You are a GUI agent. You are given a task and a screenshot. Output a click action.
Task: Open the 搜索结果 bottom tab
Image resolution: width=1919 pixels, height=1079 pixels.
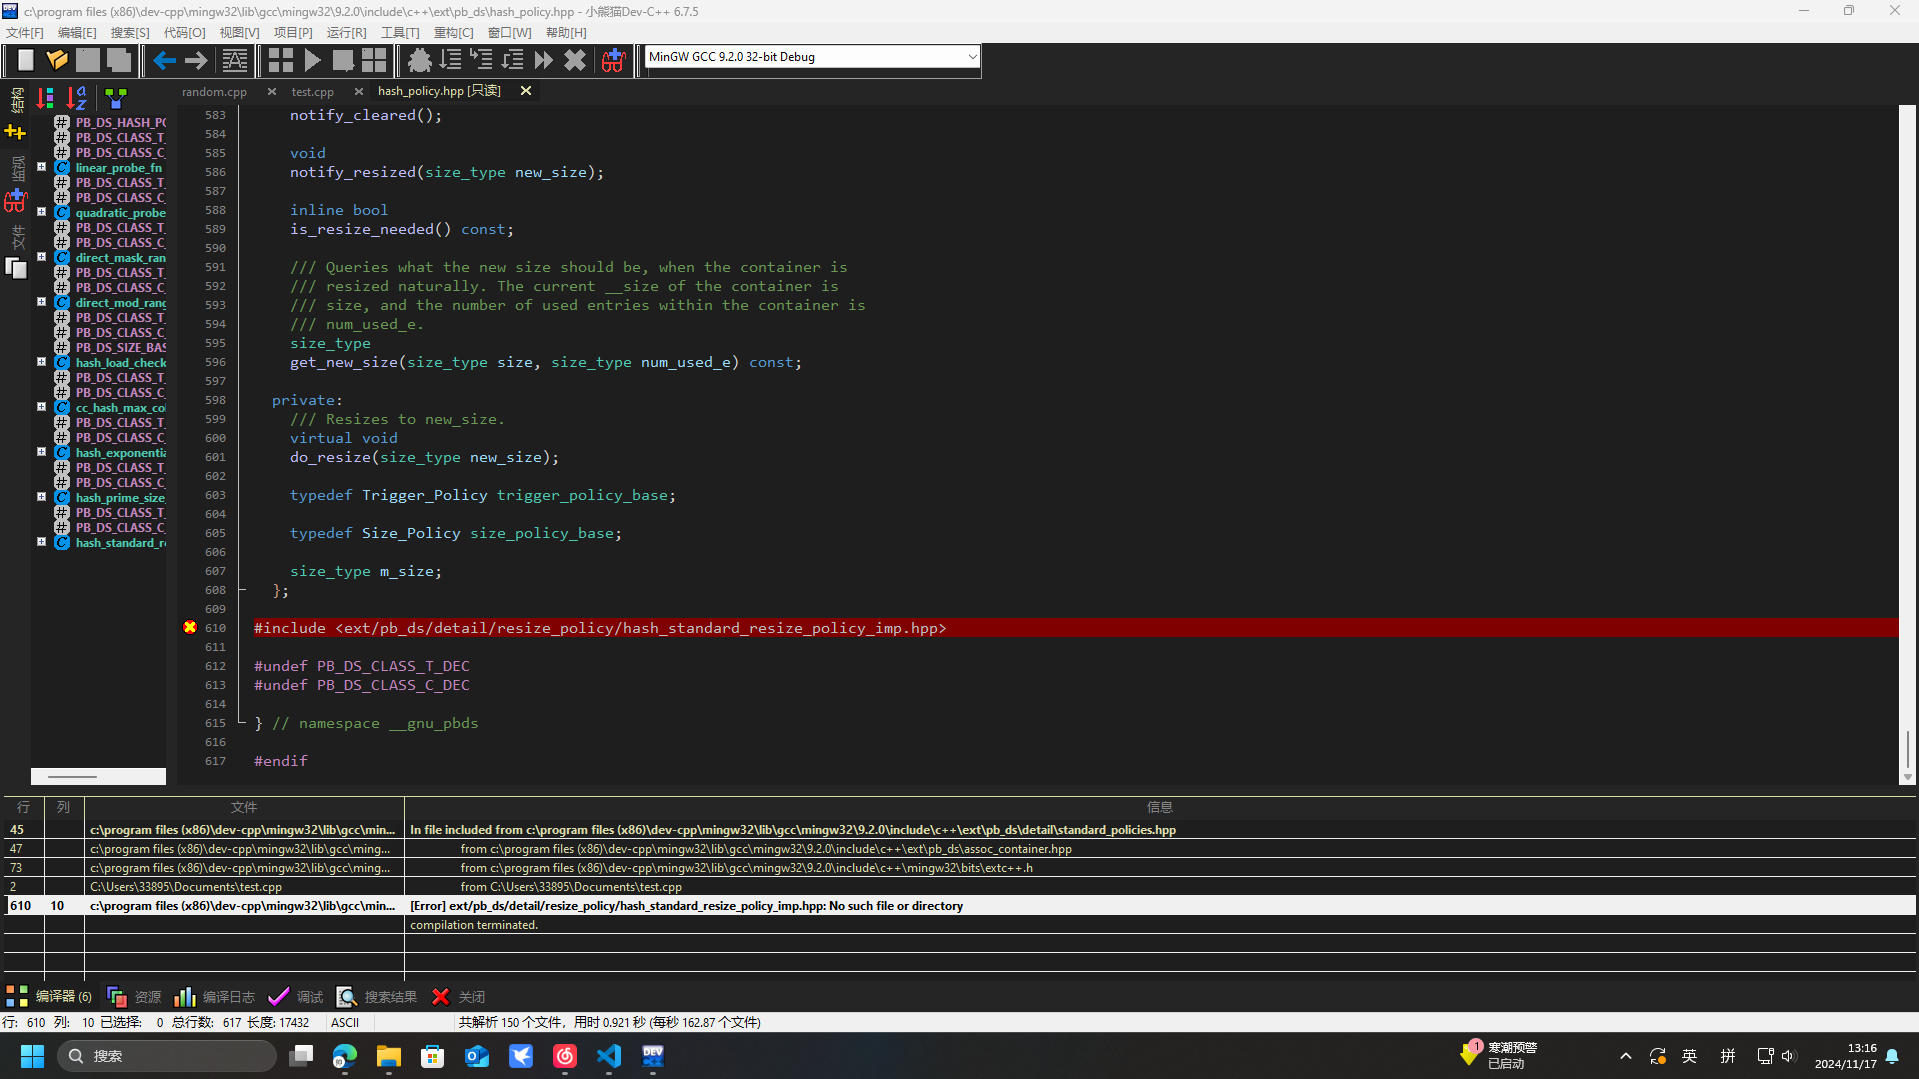point(377,996)
